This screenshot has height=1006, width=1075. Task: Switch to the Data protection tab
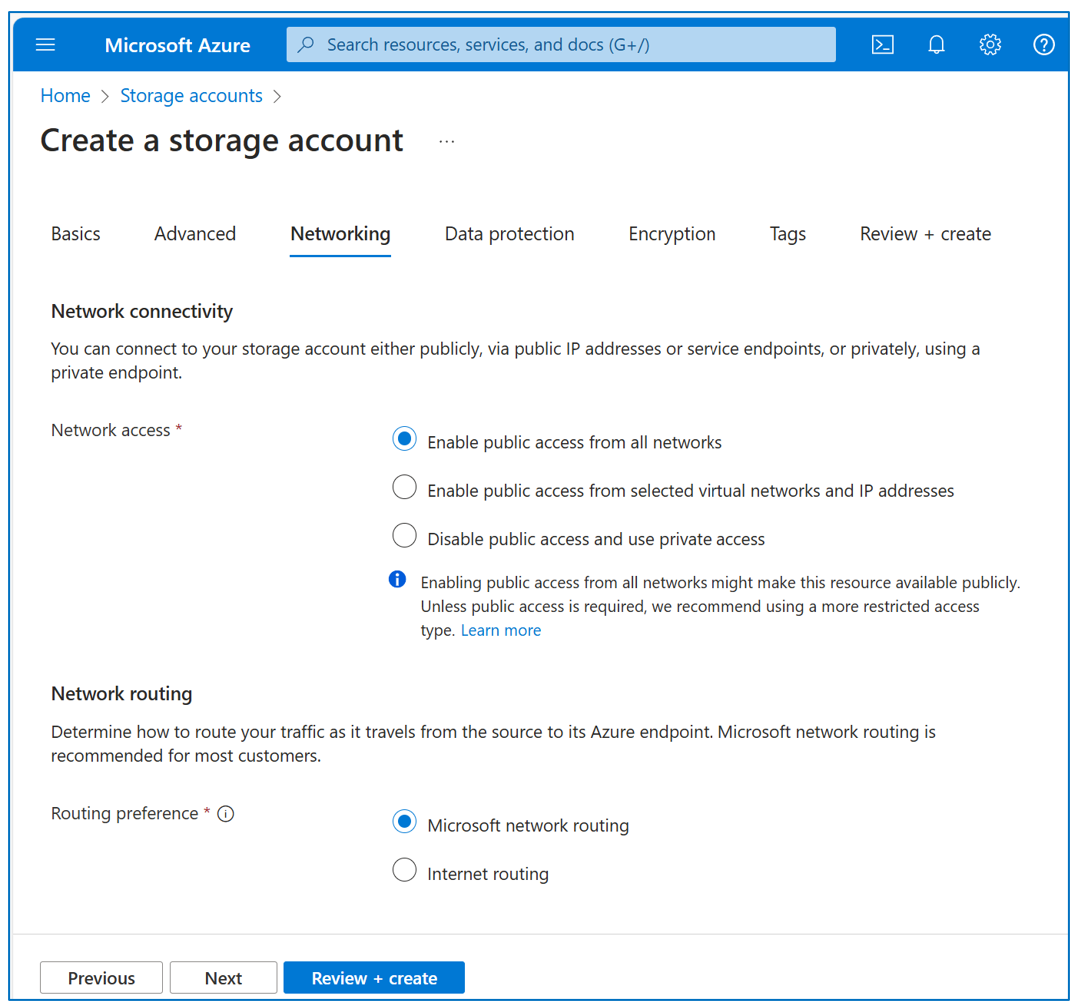(x=509, y=234)
